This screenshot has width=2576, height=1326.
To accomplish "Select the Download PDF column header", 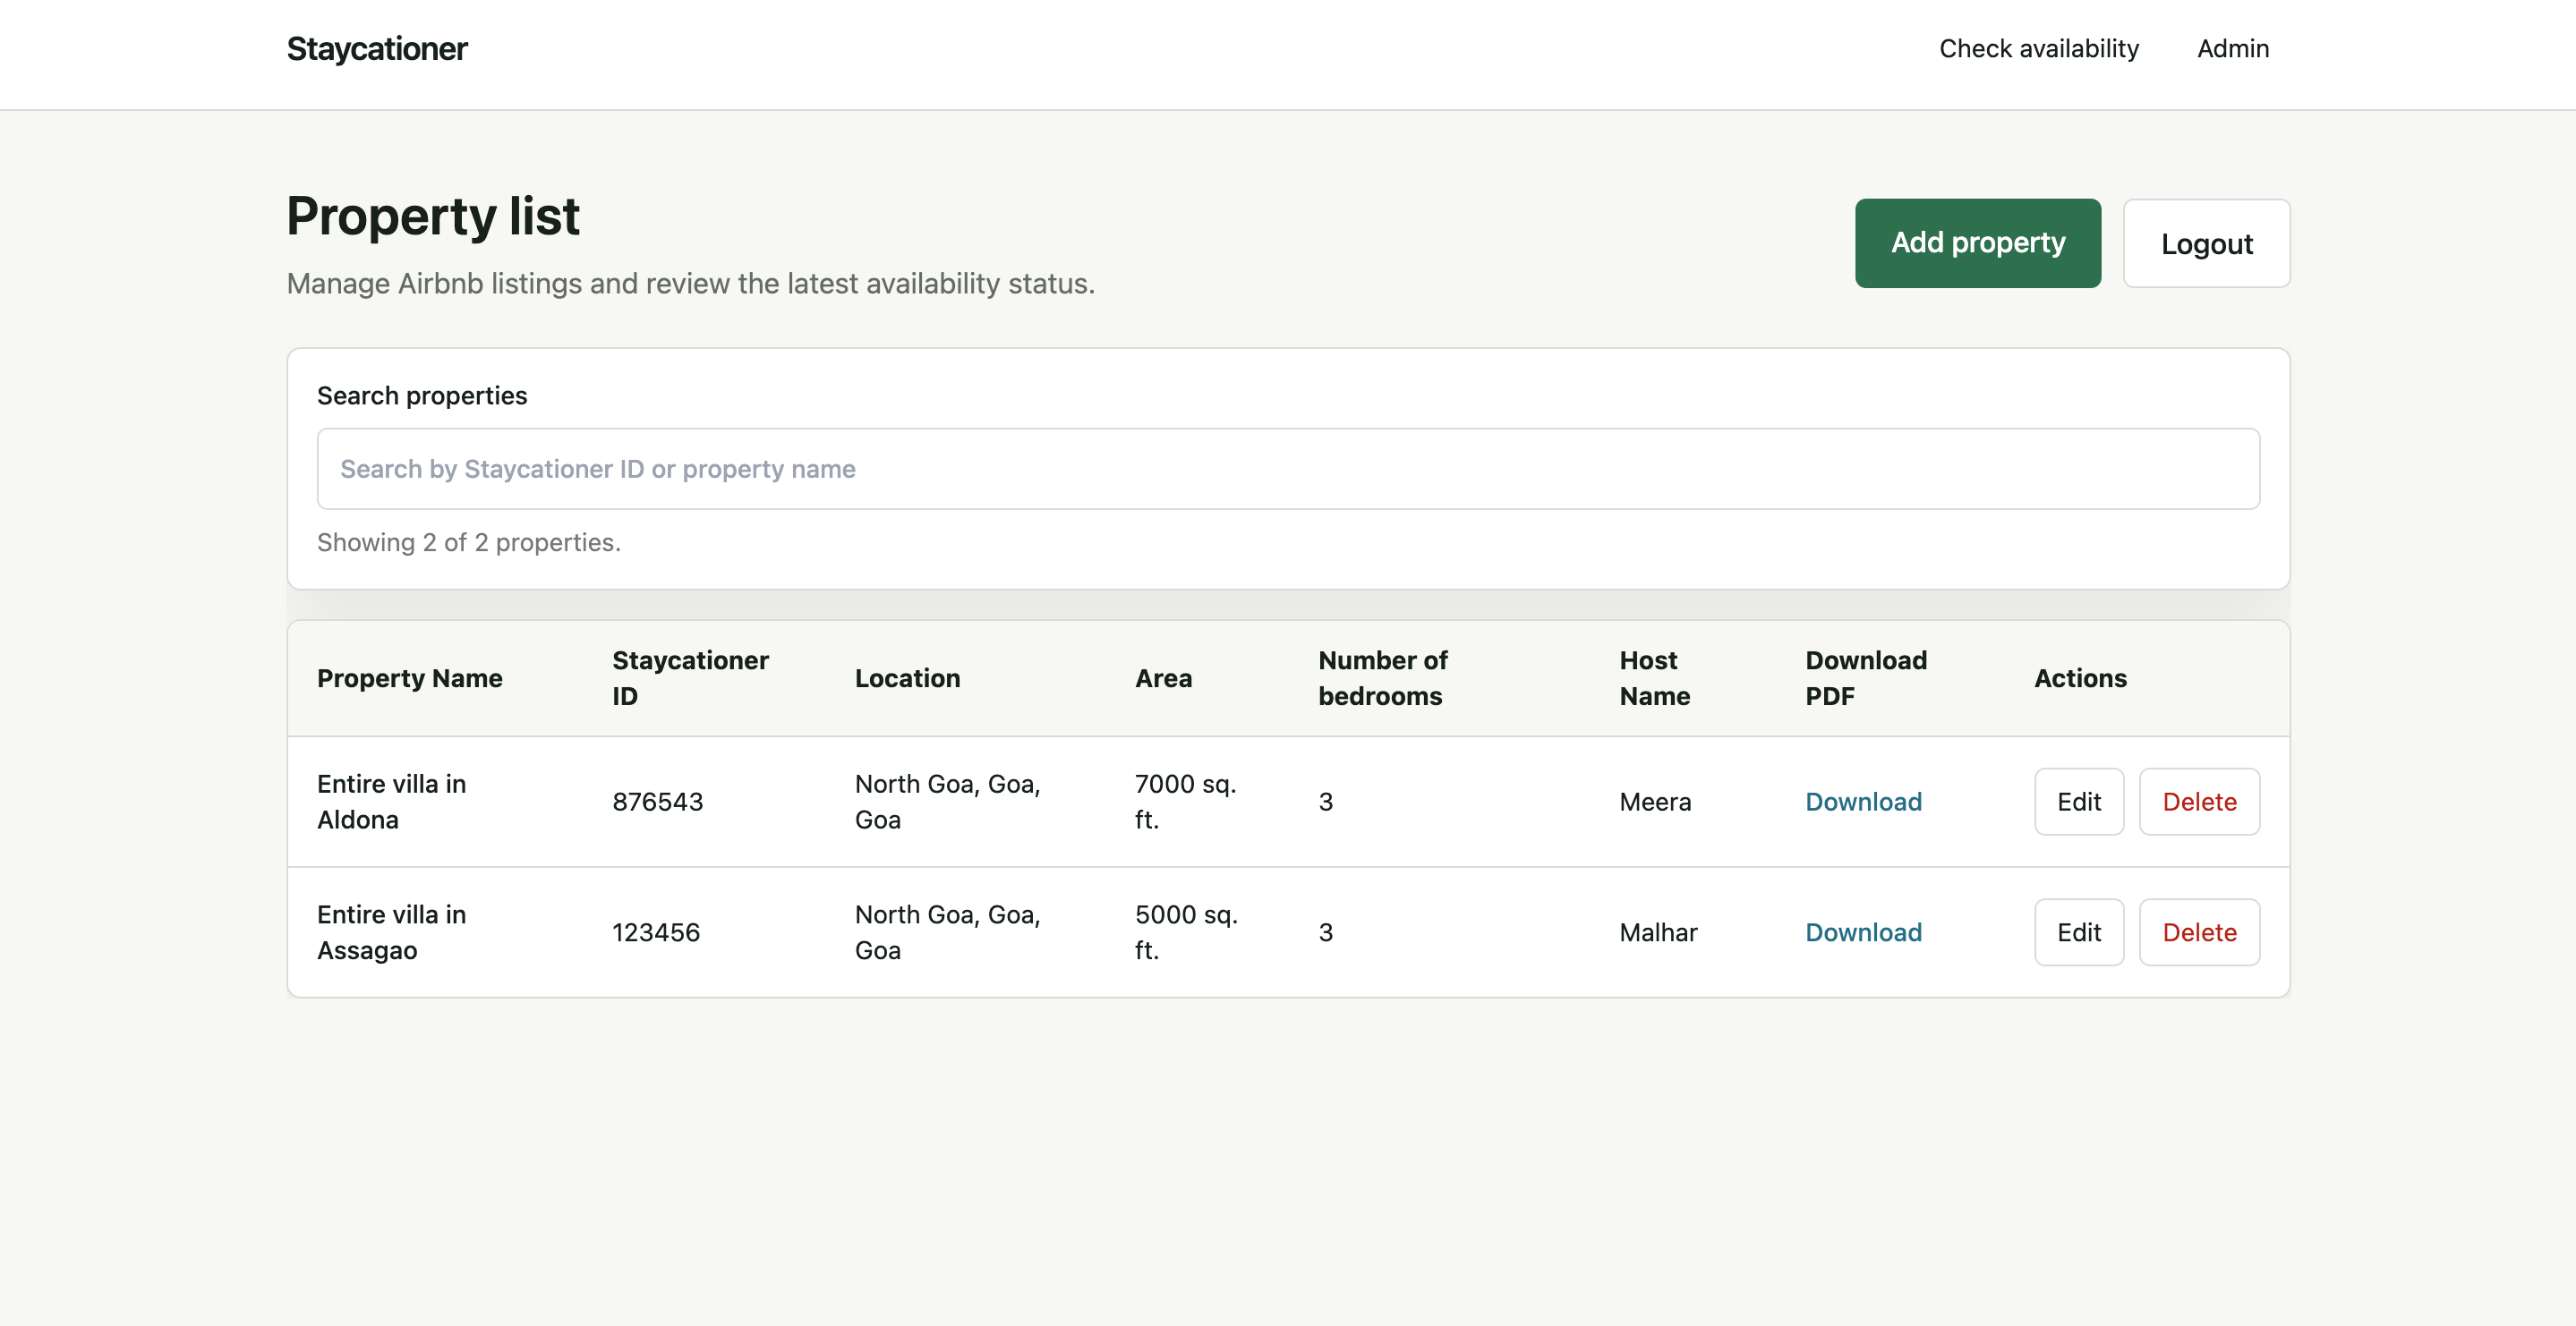I will 1866,678.
